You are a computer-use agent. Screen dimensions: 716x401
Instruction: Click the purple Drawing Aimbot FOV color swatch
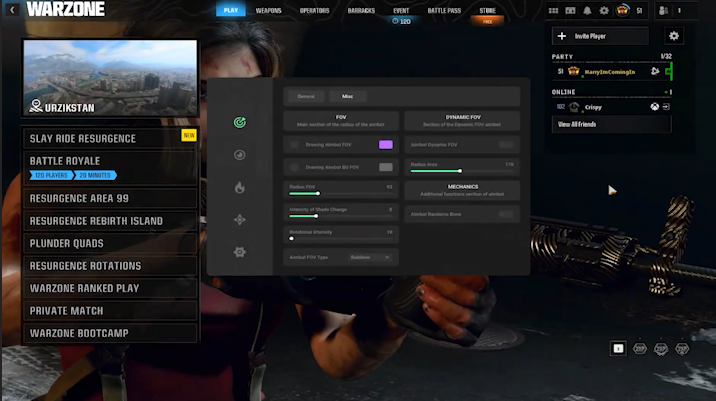click(385, 144)
